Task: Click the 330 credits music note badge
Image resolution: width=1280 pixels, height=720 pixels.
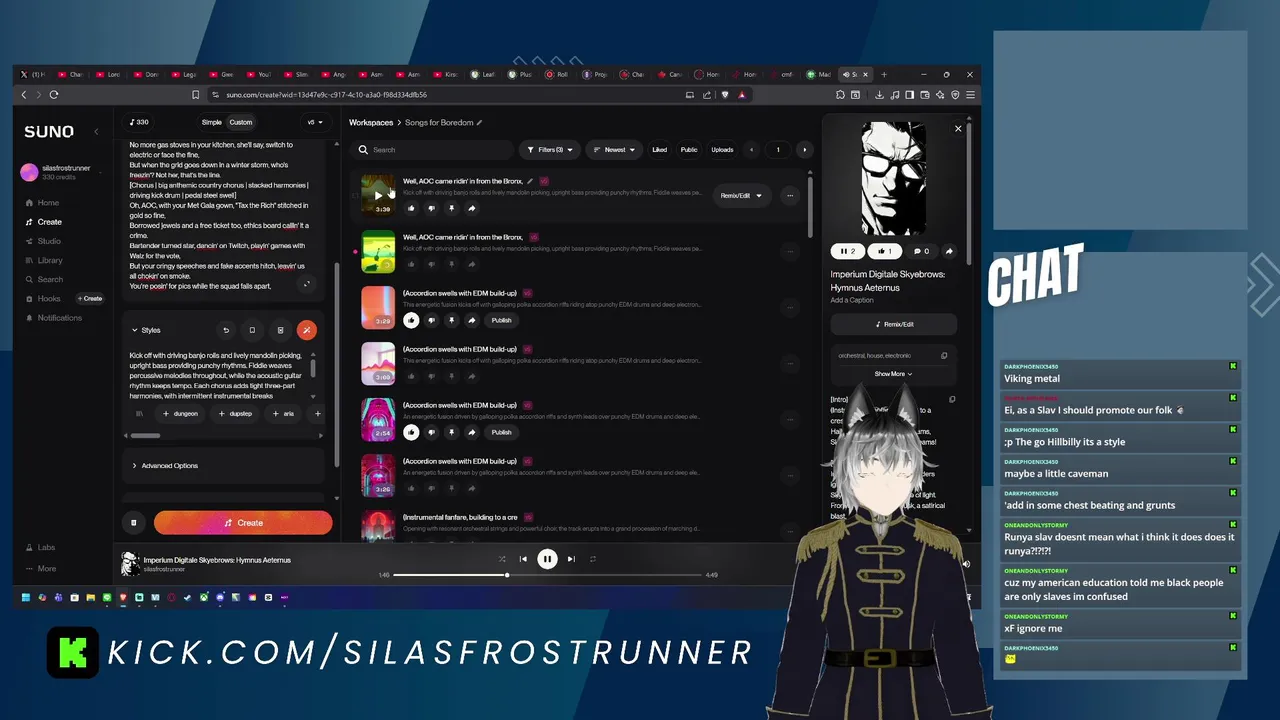Action: 139,122
